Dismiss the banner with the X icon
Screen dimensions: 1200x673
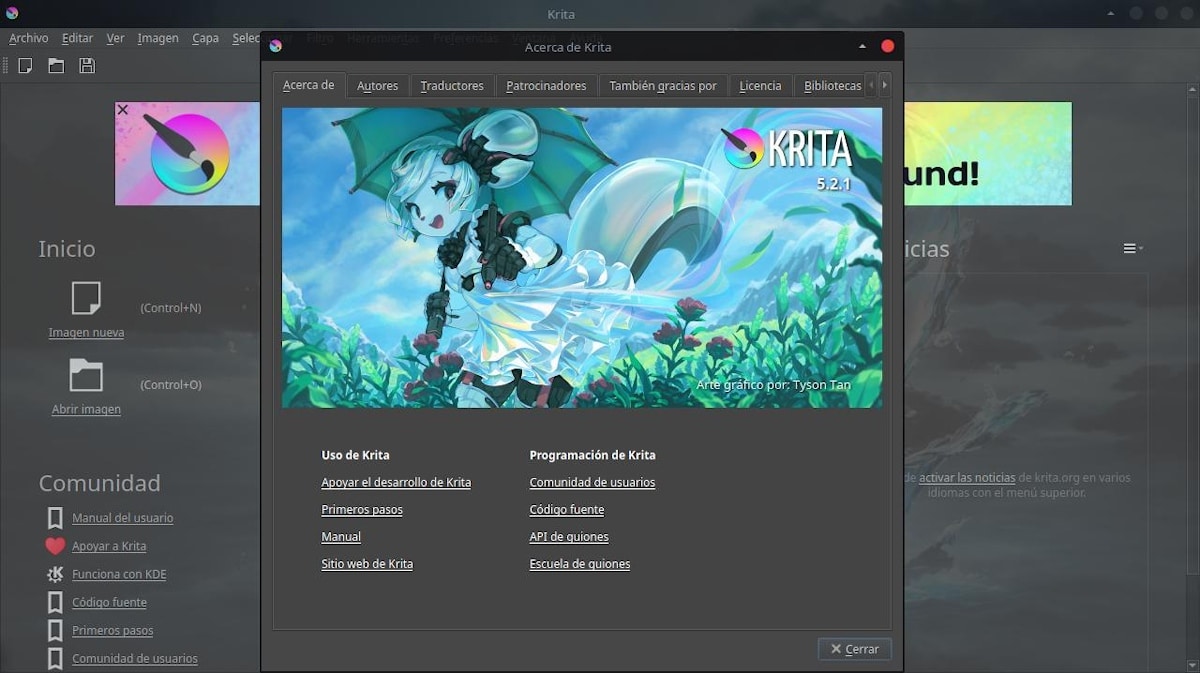(122, 110)
